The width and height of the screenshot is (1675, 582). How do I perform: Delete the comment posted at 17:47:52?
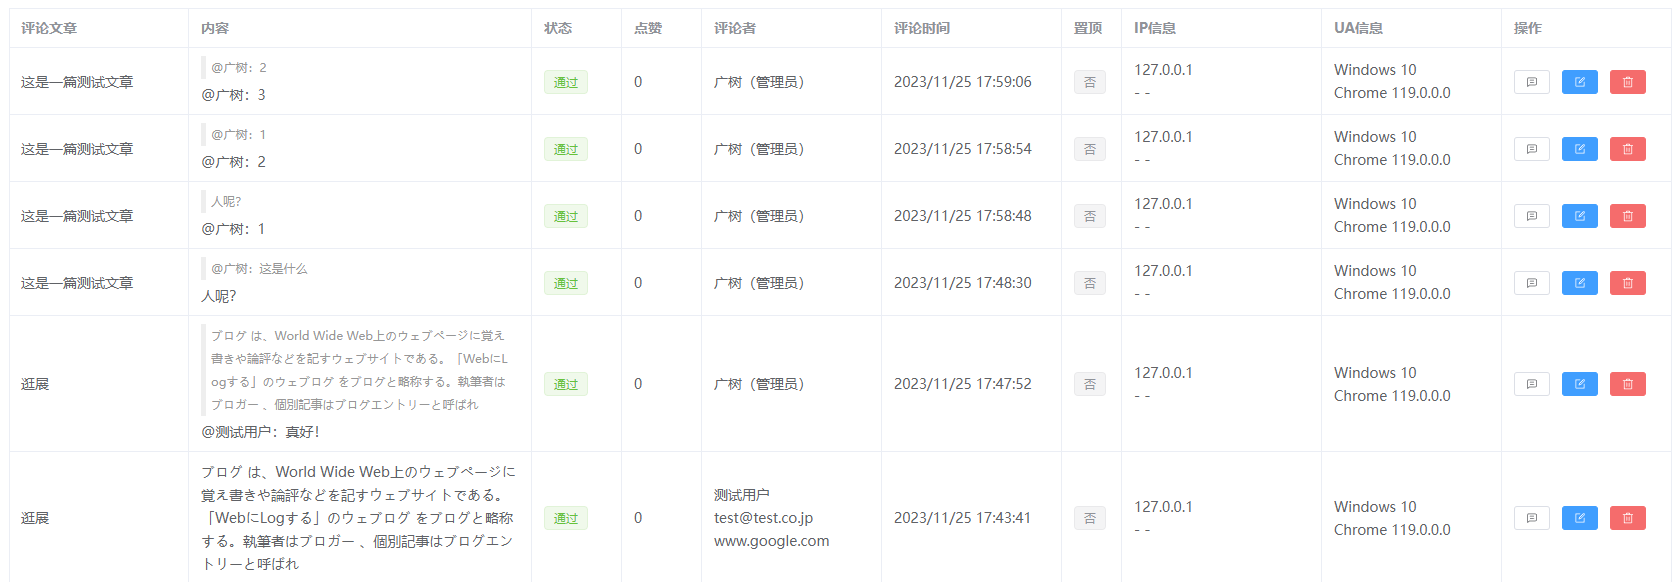click(x=1627, y=384)
